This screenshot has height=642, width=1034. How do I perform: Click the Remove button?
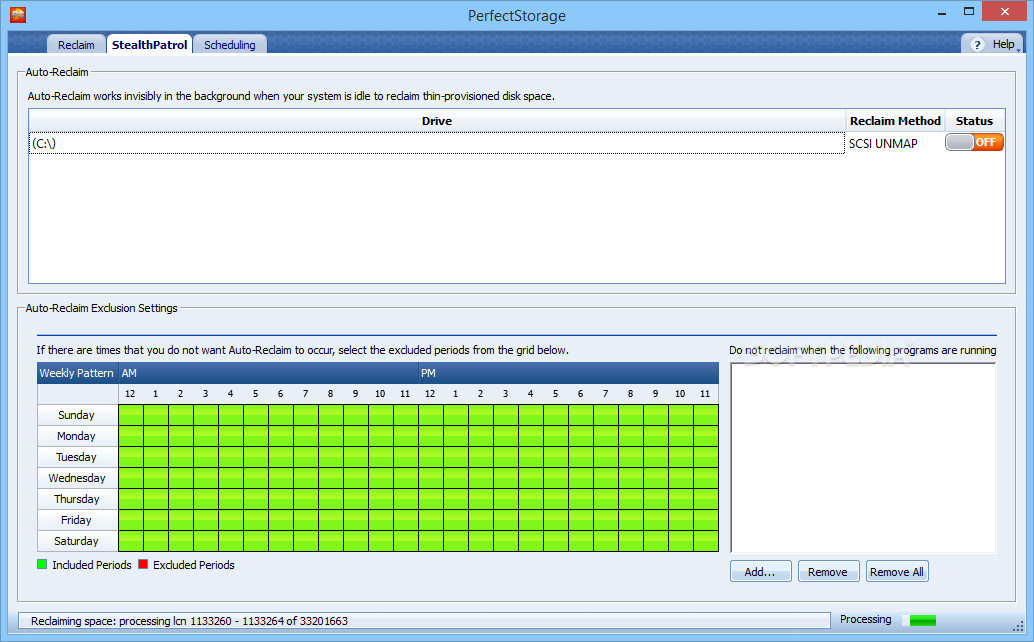(828, 571)
